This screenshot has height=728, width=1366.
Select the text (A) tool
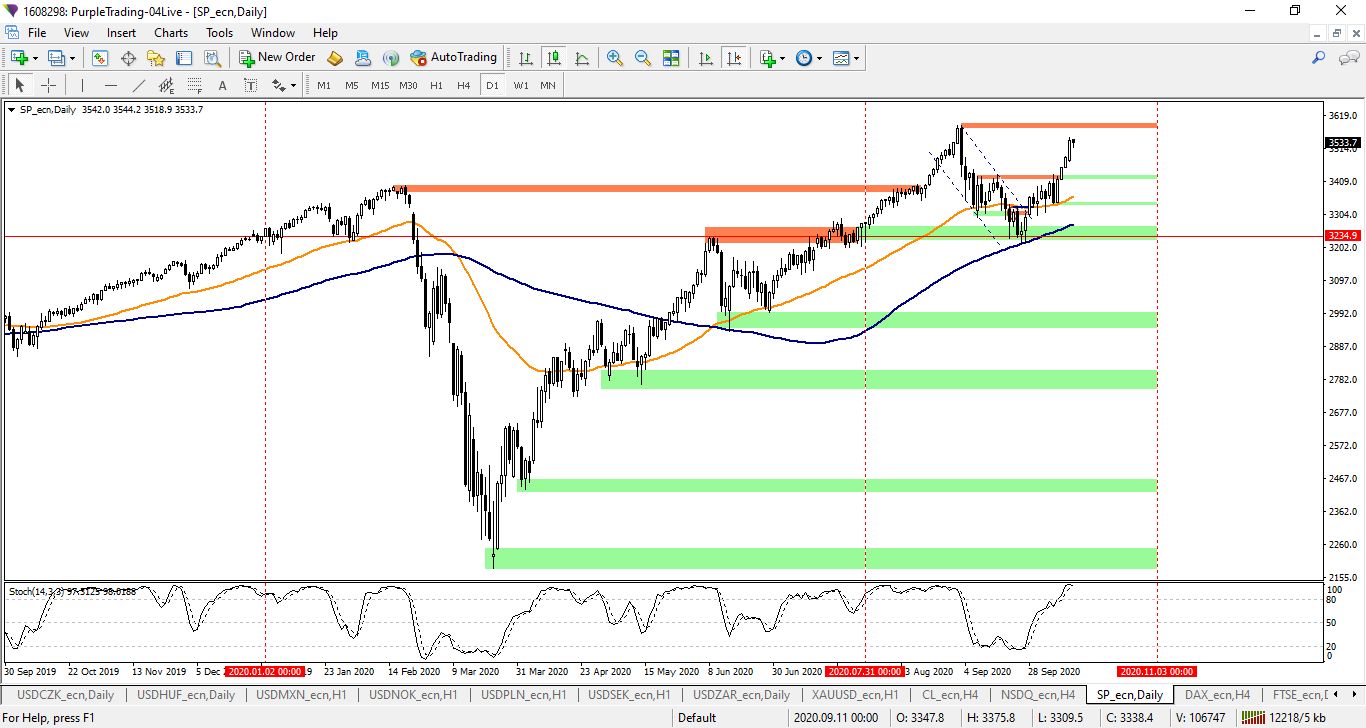coord(222,85)
